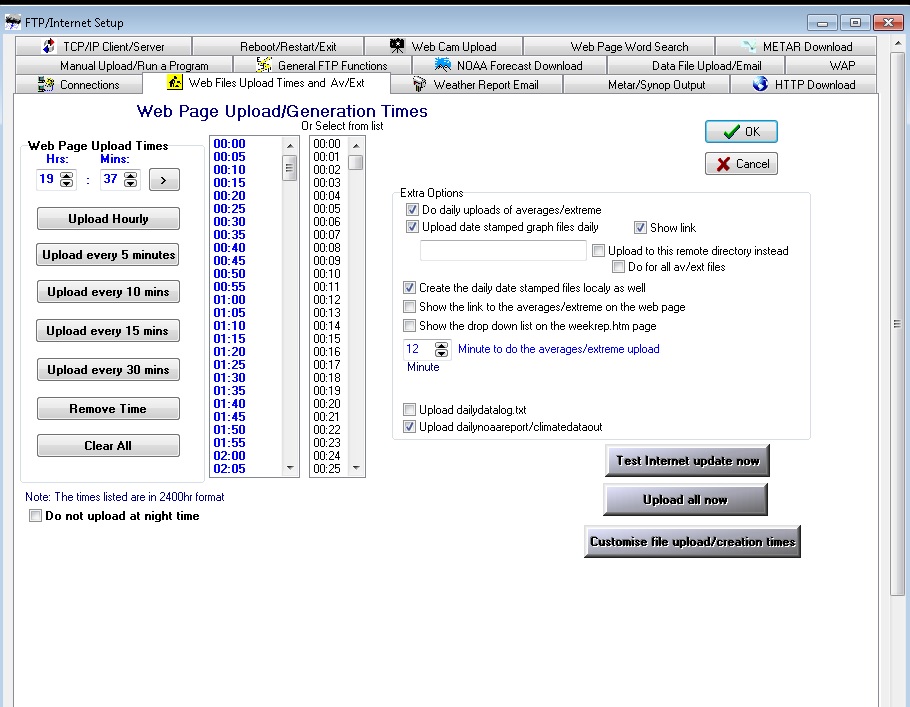The height and width of the screenshot is (707, 910).
Task: Uncheck Do daily uploads of averages/extreme
Action: click(x=412, y=210)
